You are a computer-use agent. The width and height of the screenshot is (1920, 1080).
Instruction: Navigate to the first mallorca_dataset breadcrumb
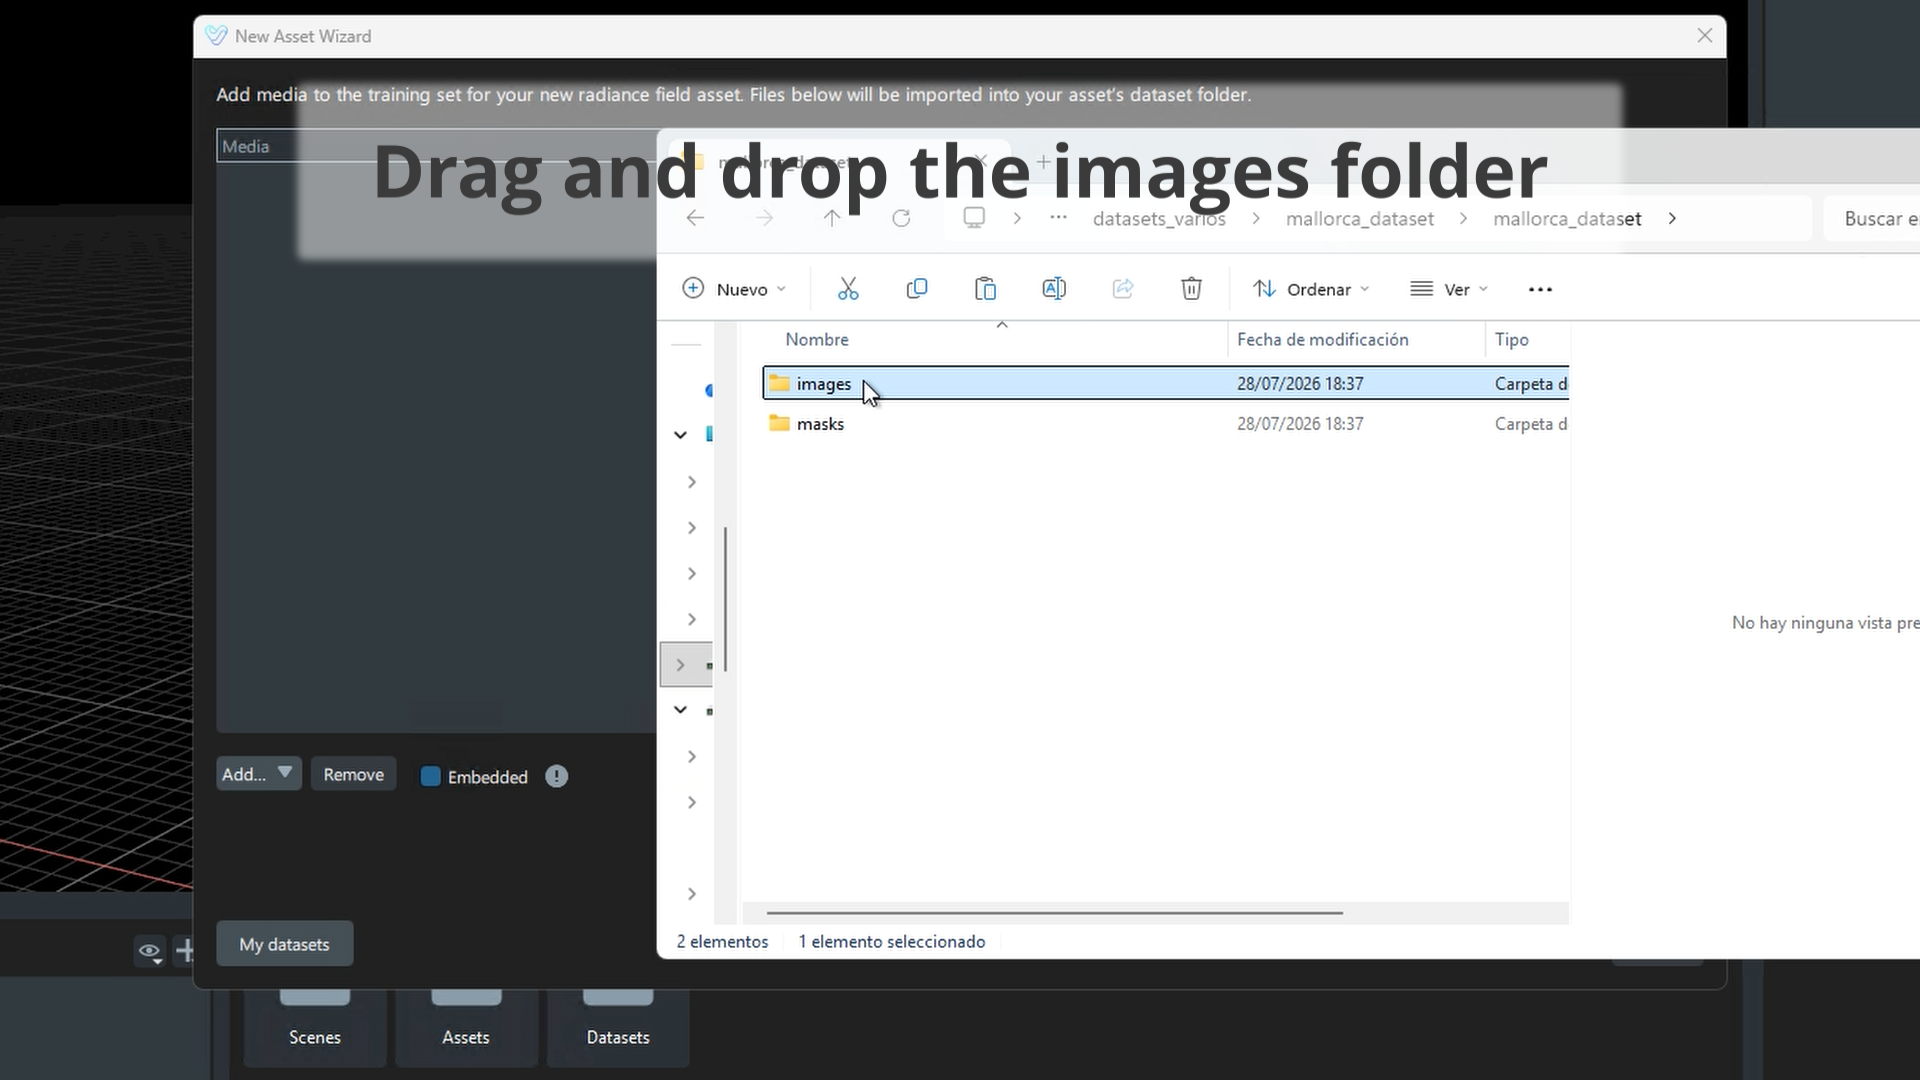coord(1360,218)
